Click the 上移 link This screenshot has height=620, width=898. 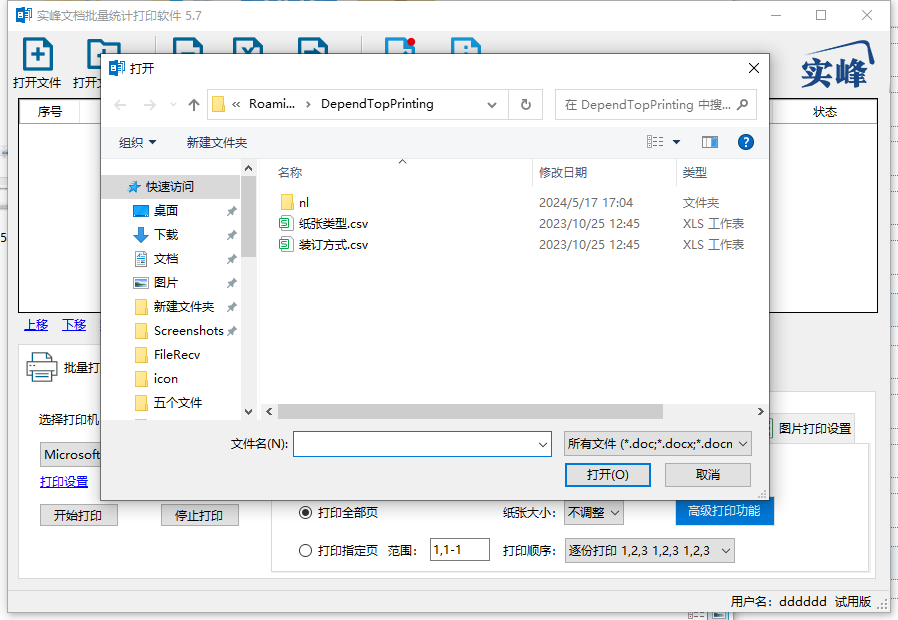click(x=36, y=325)
